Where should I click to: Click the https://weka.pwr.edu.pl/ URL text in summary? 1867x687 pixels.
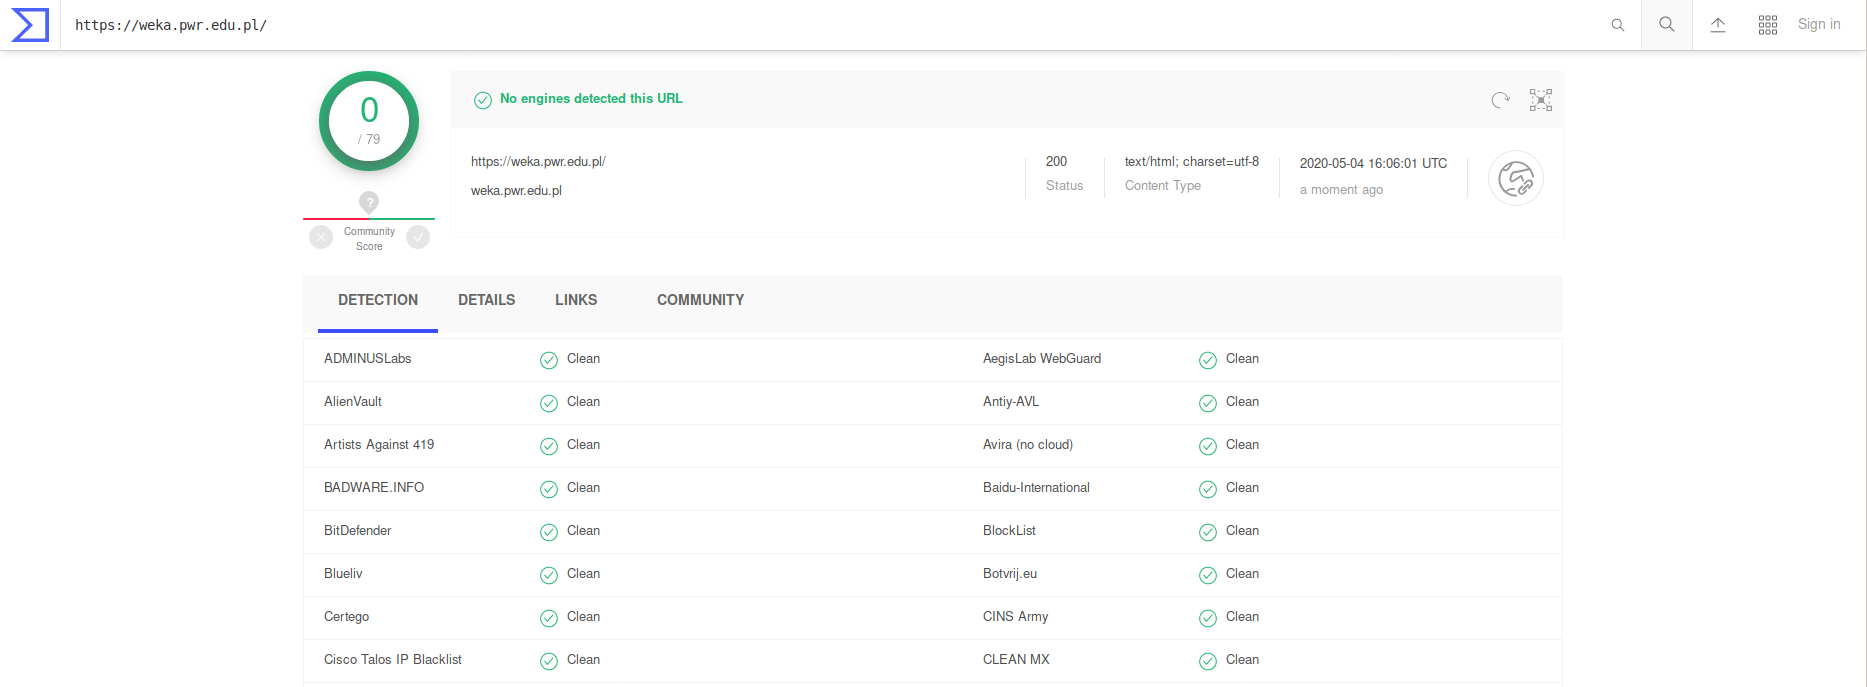(538, 162)
